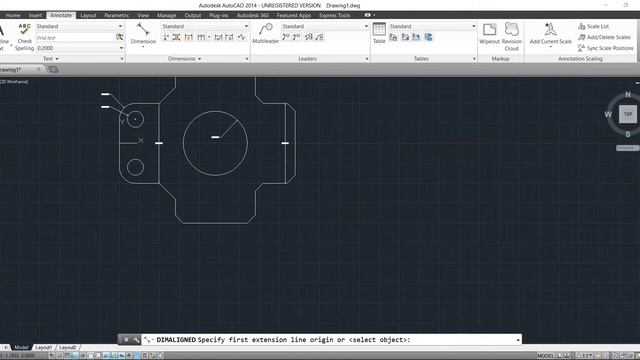Image resolution: width=640 pixels, height=360 pixels.
Task: Click the Collect leaders icon
Action: (319, 37)
